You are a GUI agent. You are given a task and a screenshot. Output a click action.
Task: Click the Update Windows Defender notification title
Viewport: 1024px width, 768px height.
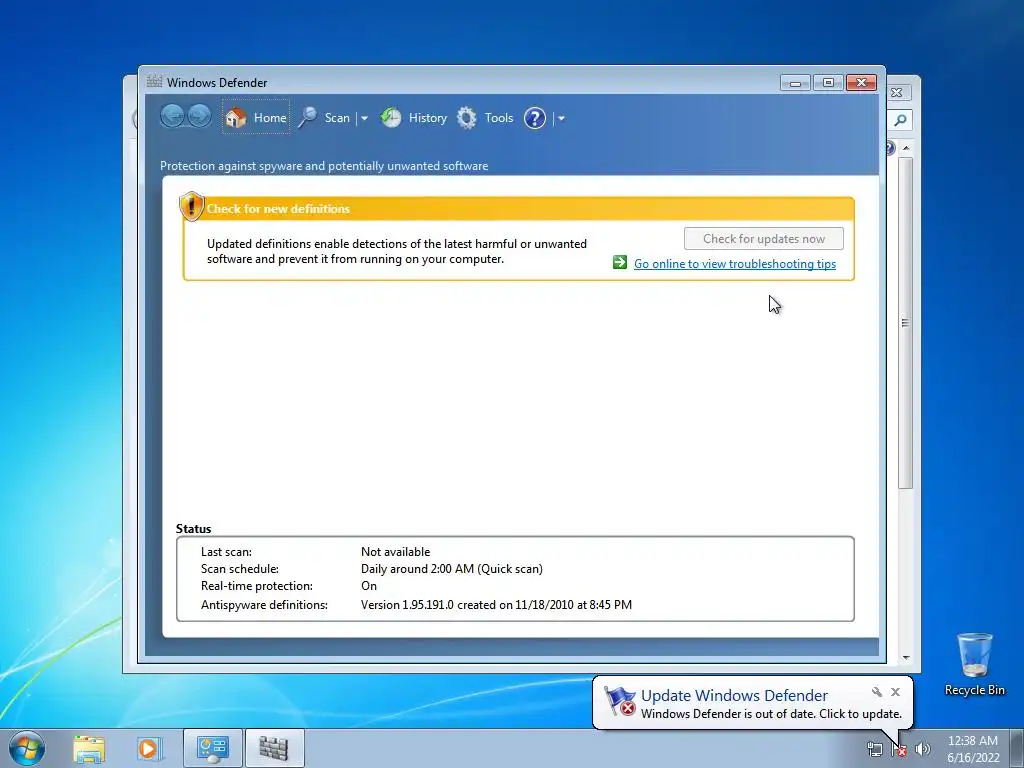(734, 696)
